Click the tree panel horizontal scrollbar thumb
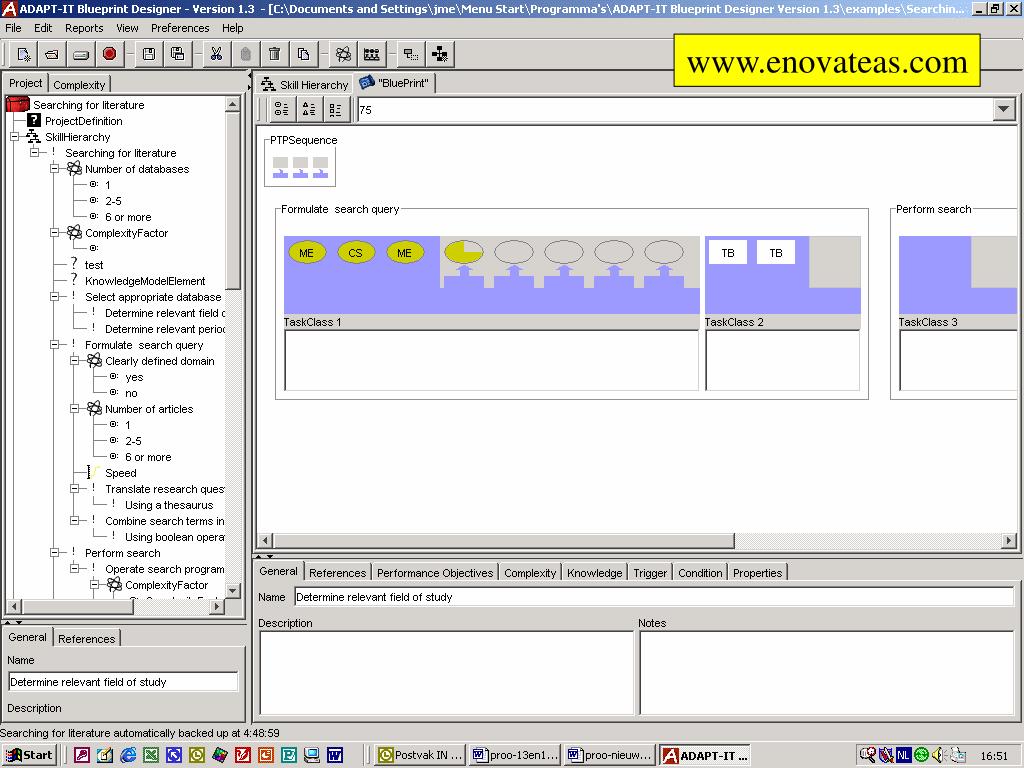 [78, 606]
